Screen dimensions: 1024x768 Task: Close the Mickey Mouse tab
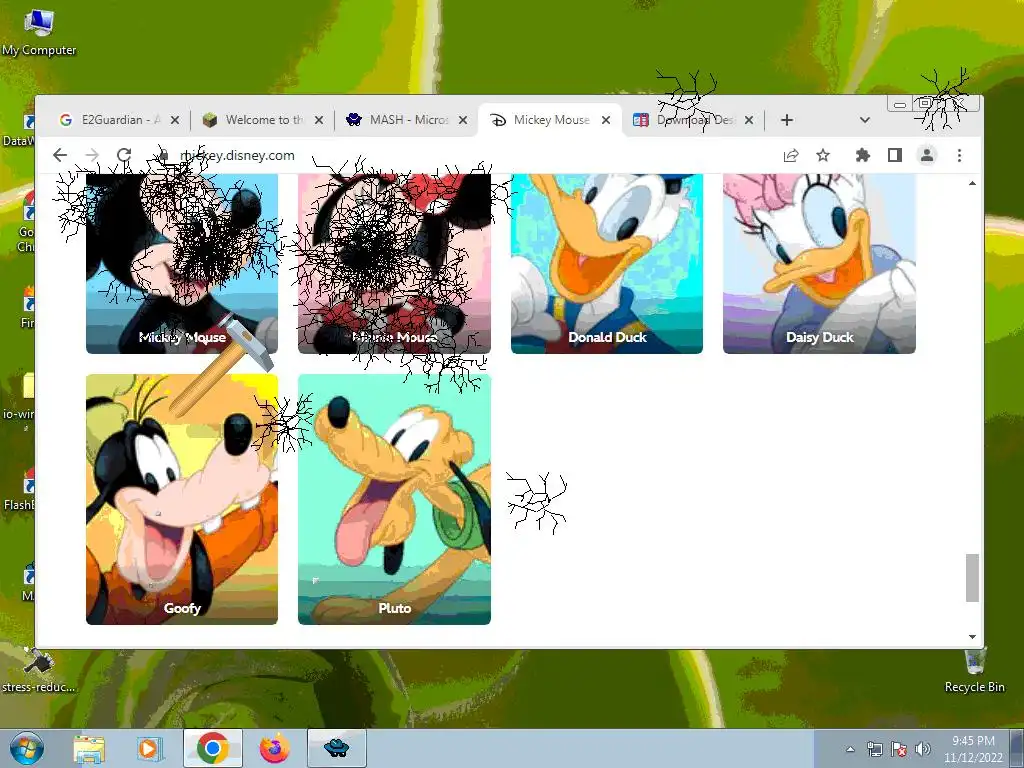(x=606, y=120)
